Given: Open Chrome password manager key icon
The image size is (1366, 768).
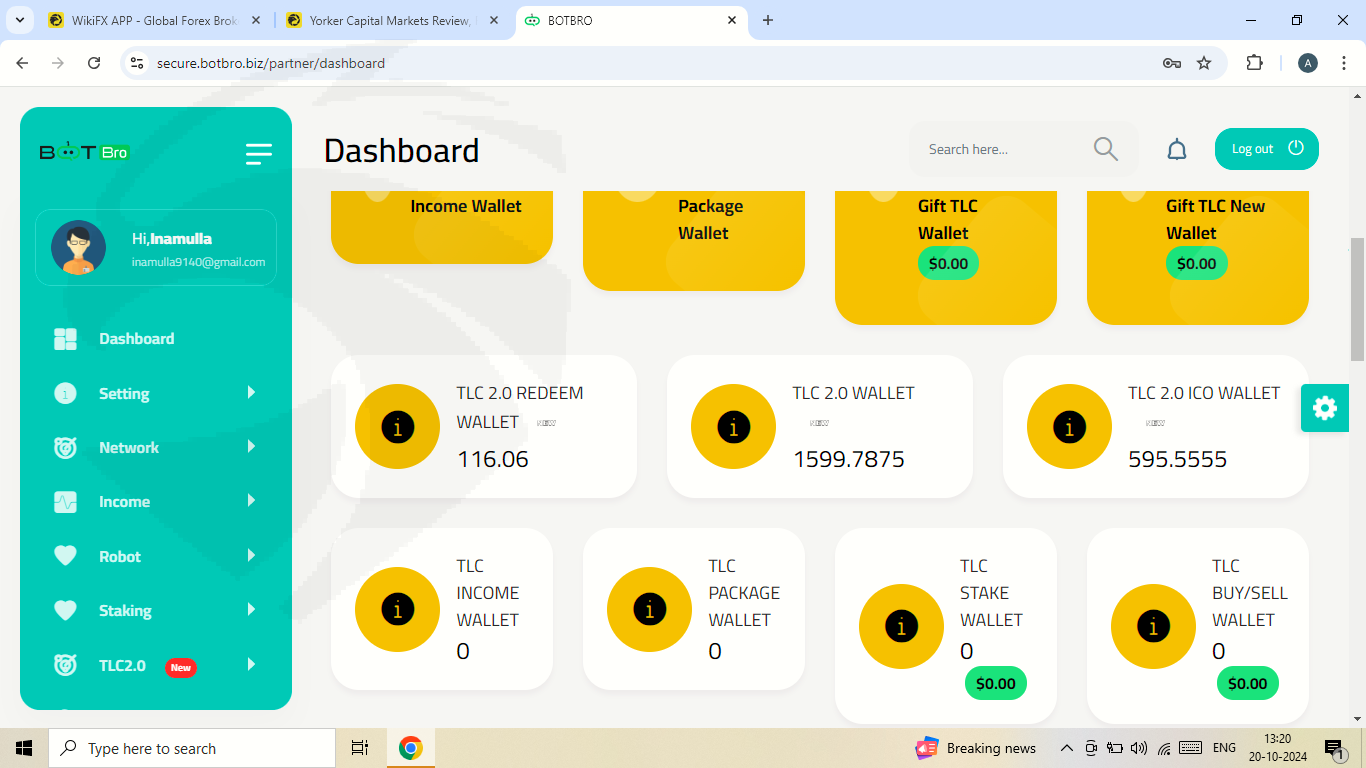Looking at the screenshot, I should [x=1172, y=63].
